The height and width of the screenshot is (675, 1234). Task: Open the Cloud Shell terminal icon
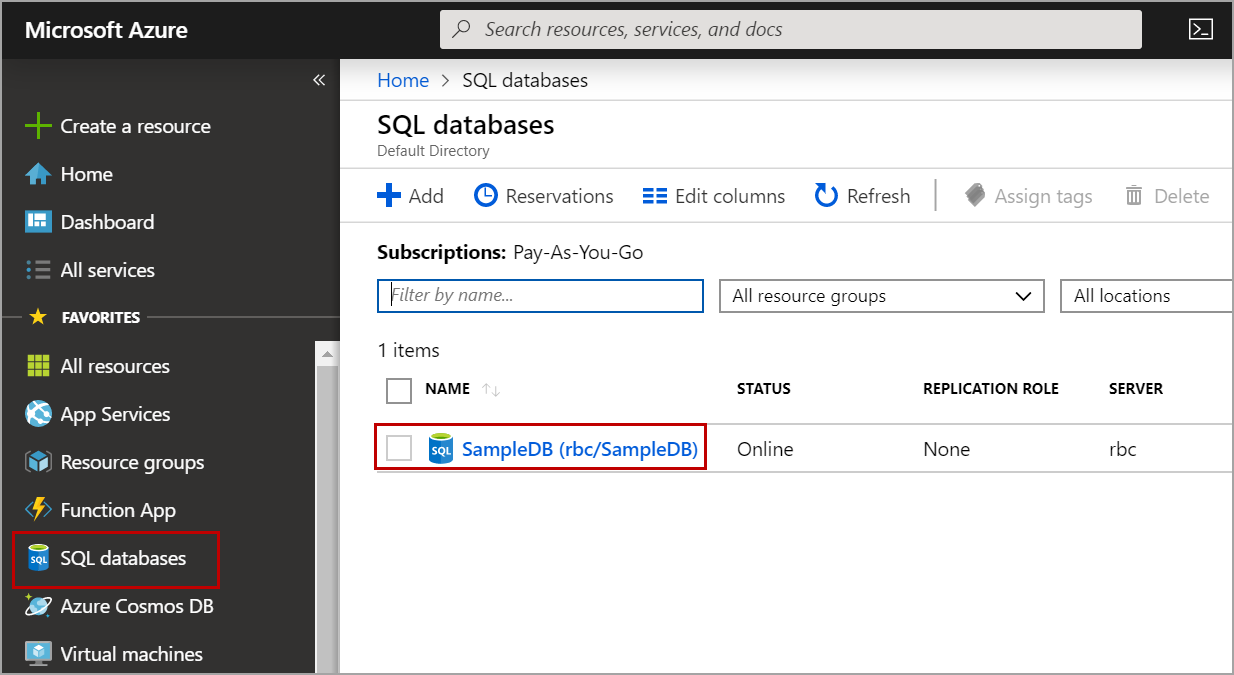[1201, 29]
